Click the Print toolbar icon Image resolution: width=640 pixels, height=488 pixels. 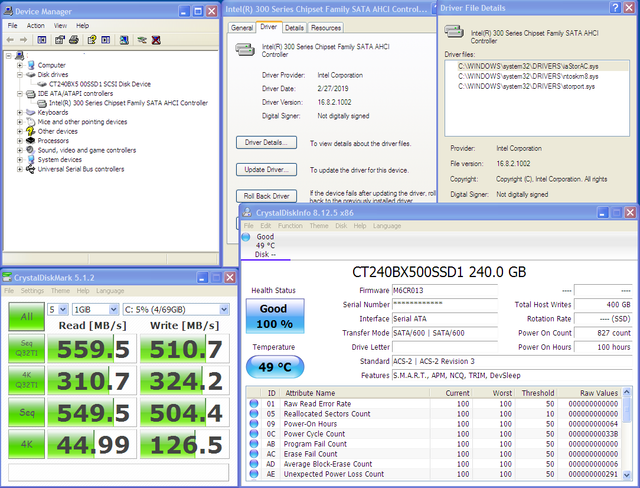(x=74, y=40)
